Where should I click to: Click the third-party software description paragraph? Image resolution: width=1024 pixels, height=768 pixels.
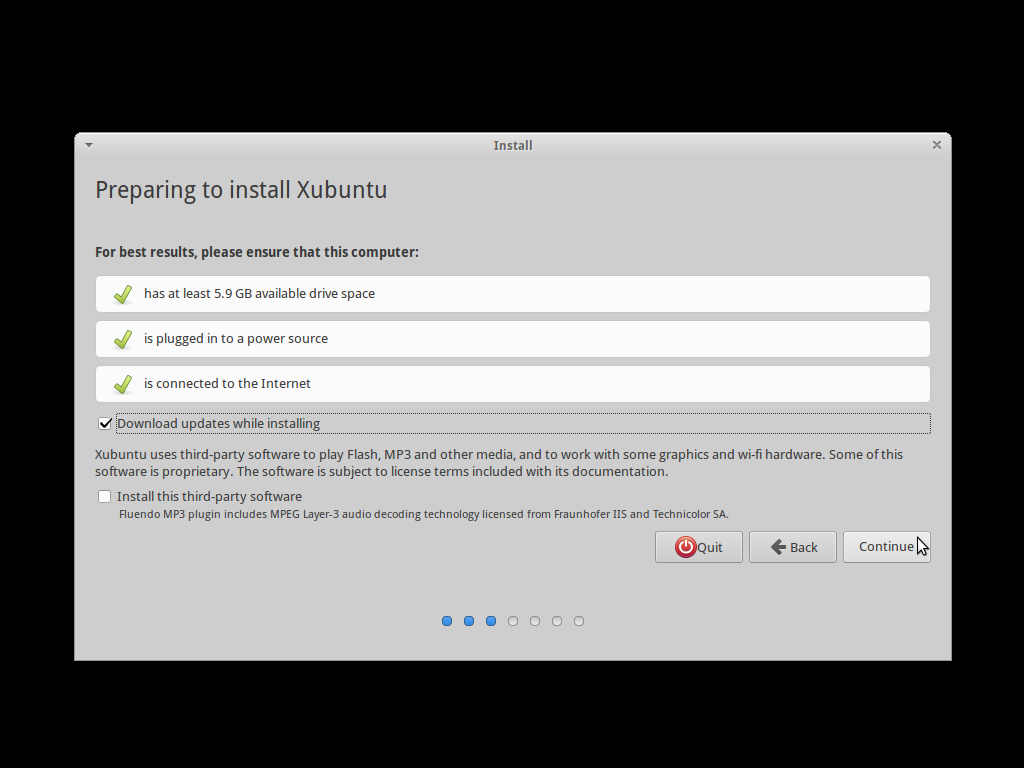pos(499,463)
